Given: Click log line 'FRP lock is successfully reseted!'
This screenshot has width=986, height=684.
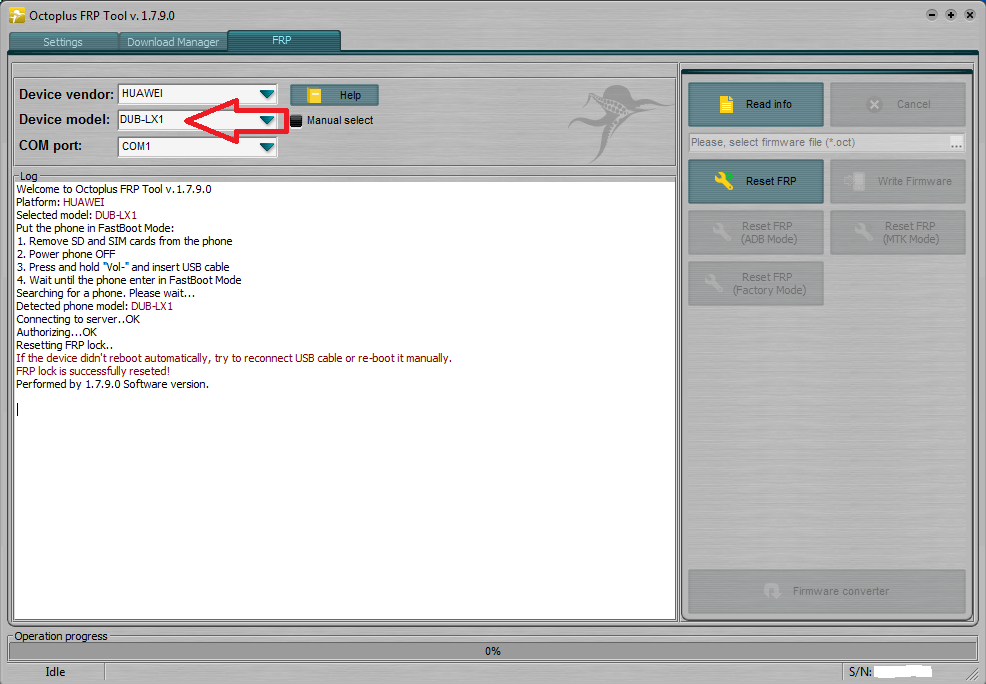Looking at the screenshot, I should click(93, 372).
